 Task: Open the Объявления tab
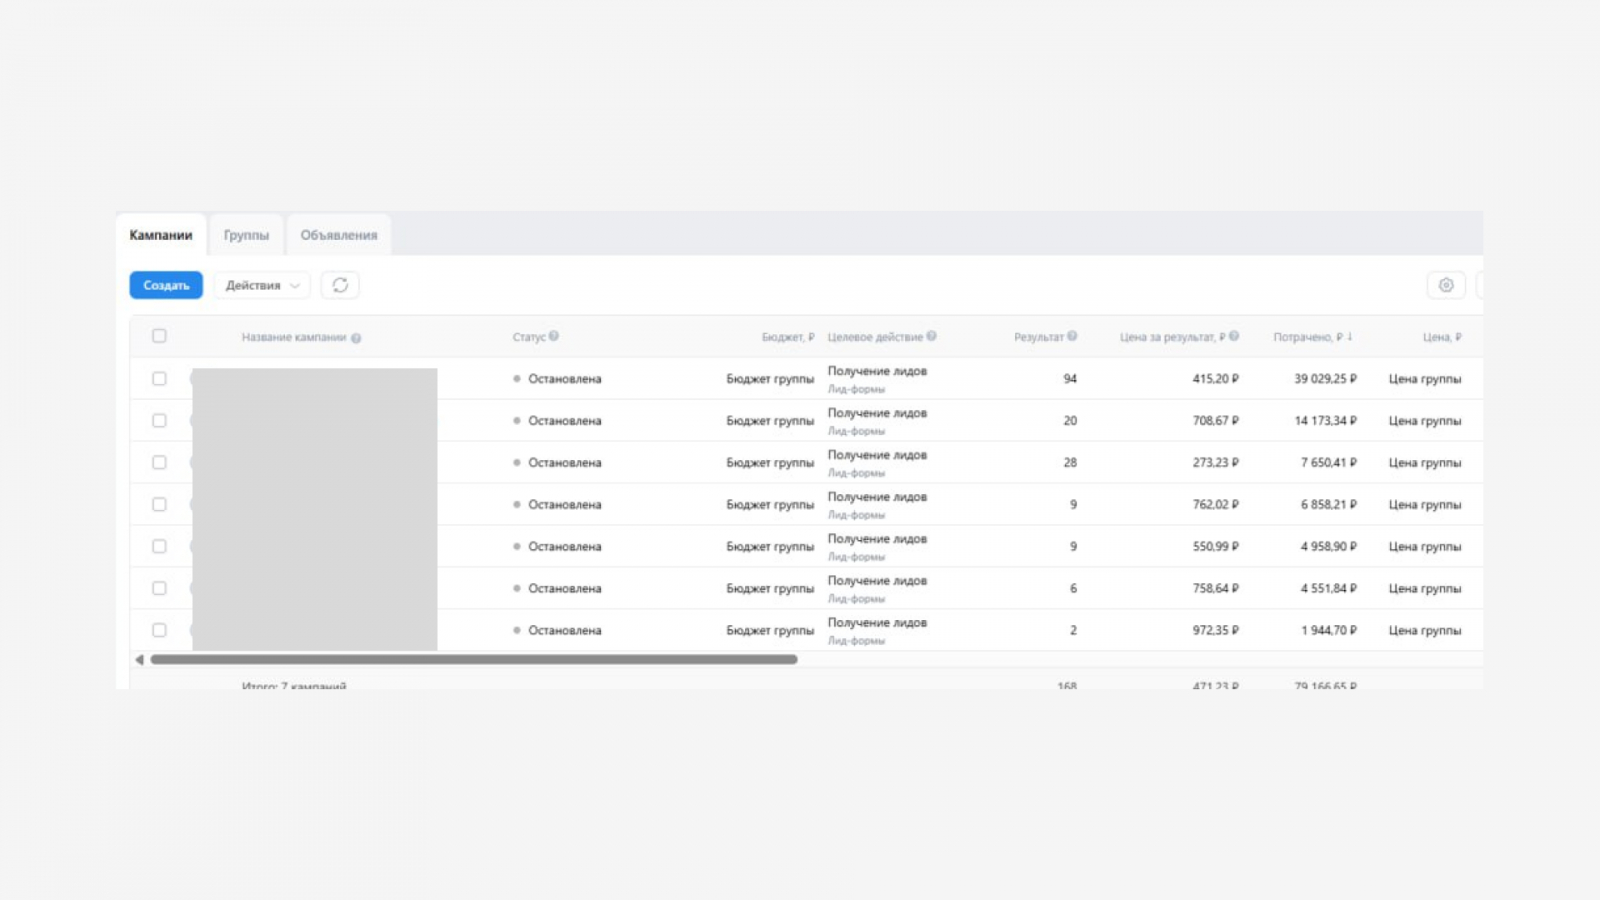coord(339,235)
